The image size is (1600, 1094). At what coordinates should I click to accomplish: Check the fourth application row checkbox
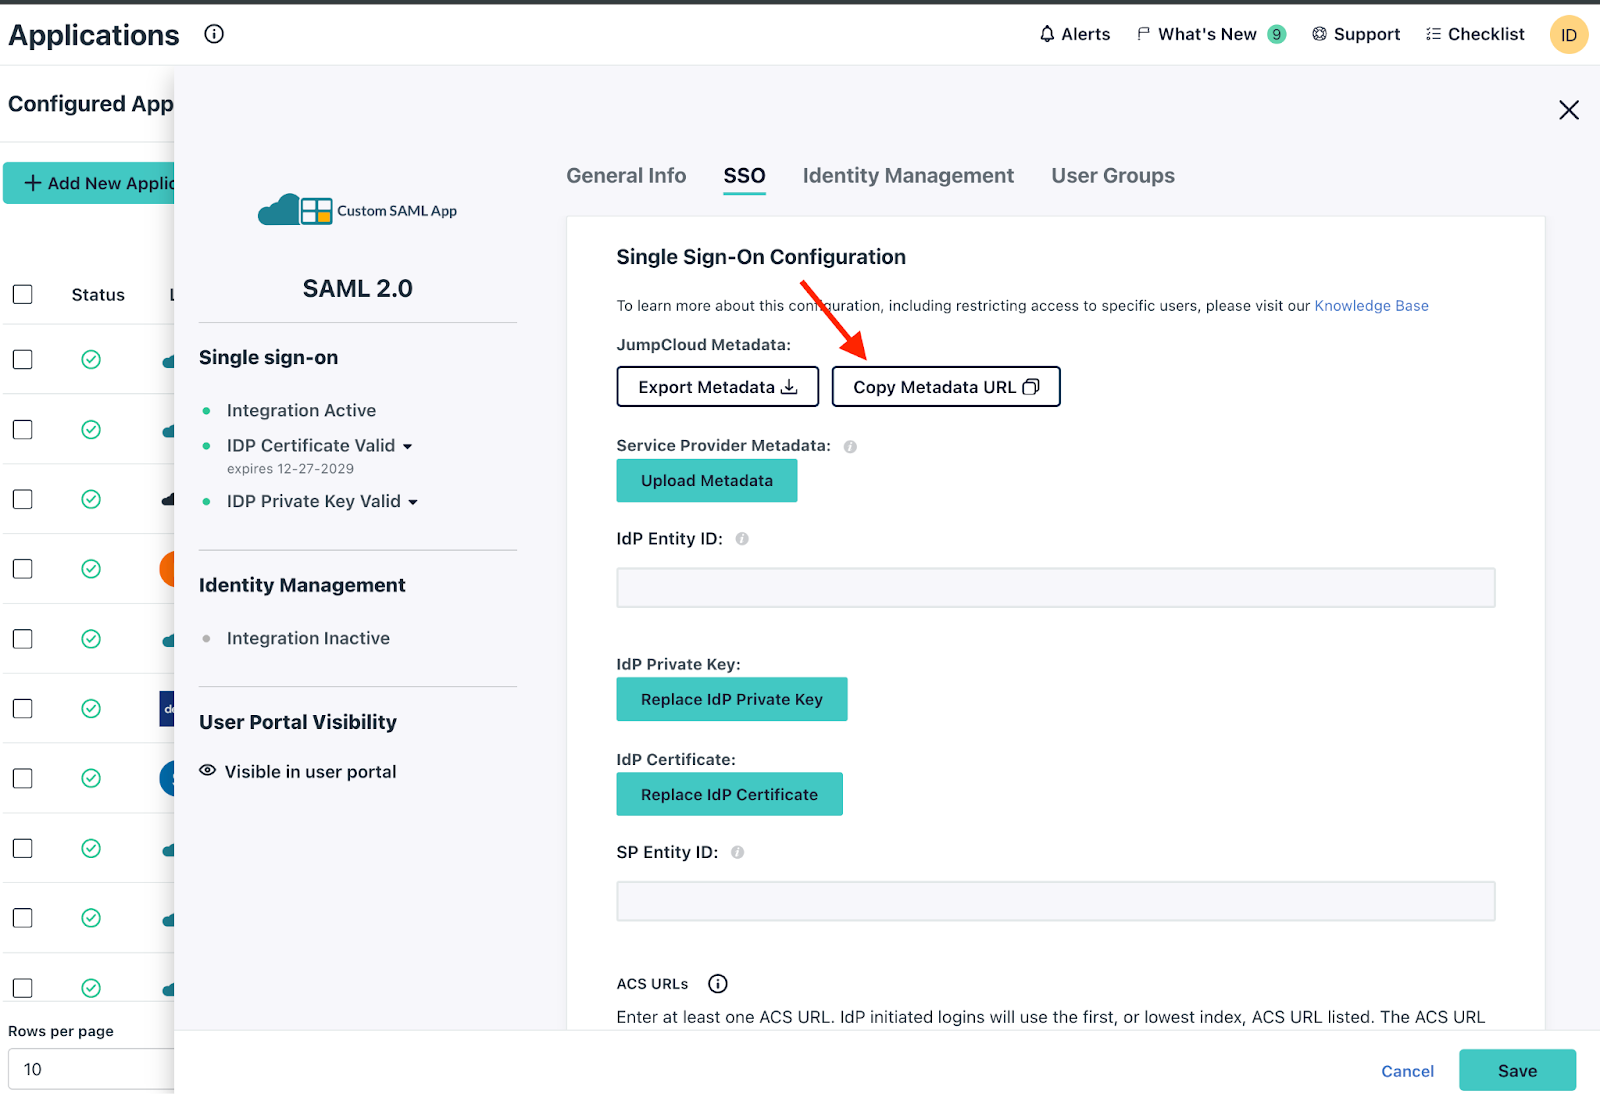tap(22, 569)
